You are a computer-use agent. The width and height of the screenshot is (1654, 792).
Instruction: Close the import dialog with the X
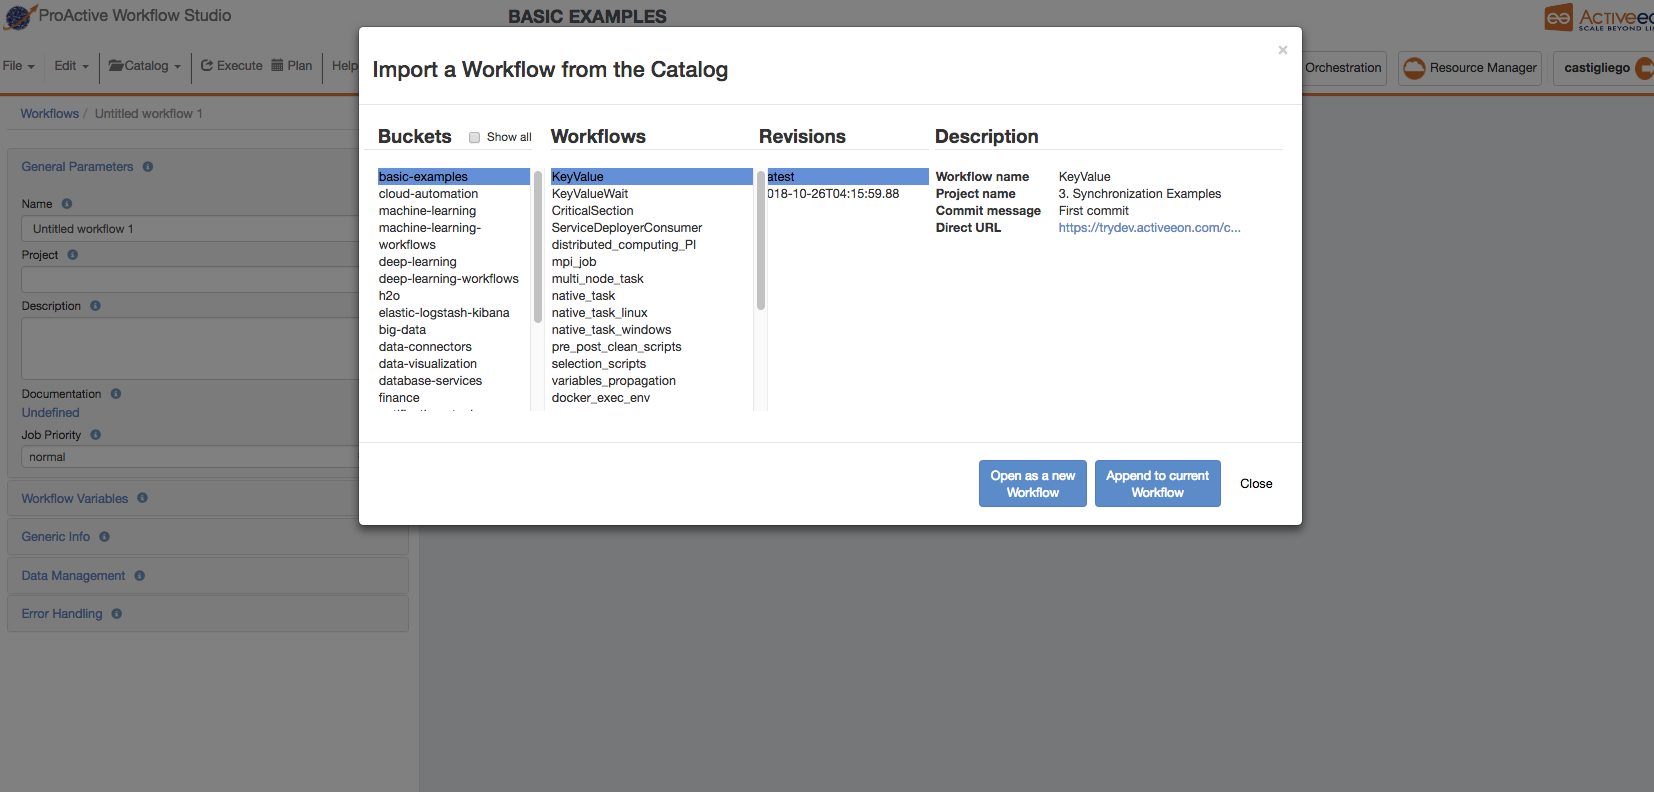[1282, 50]
